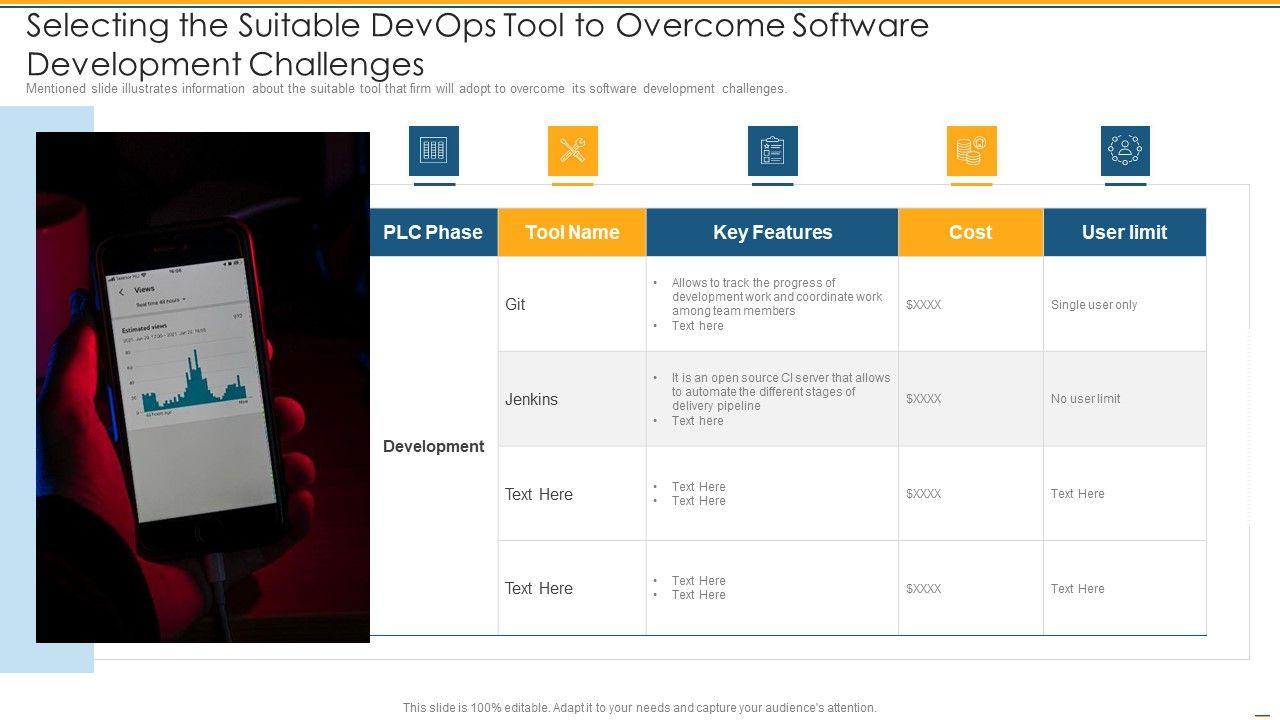Click Jenkins' open source CI server description
Image resolution: width=1280 pixels, height=720 pixels.
pos(780,392)
